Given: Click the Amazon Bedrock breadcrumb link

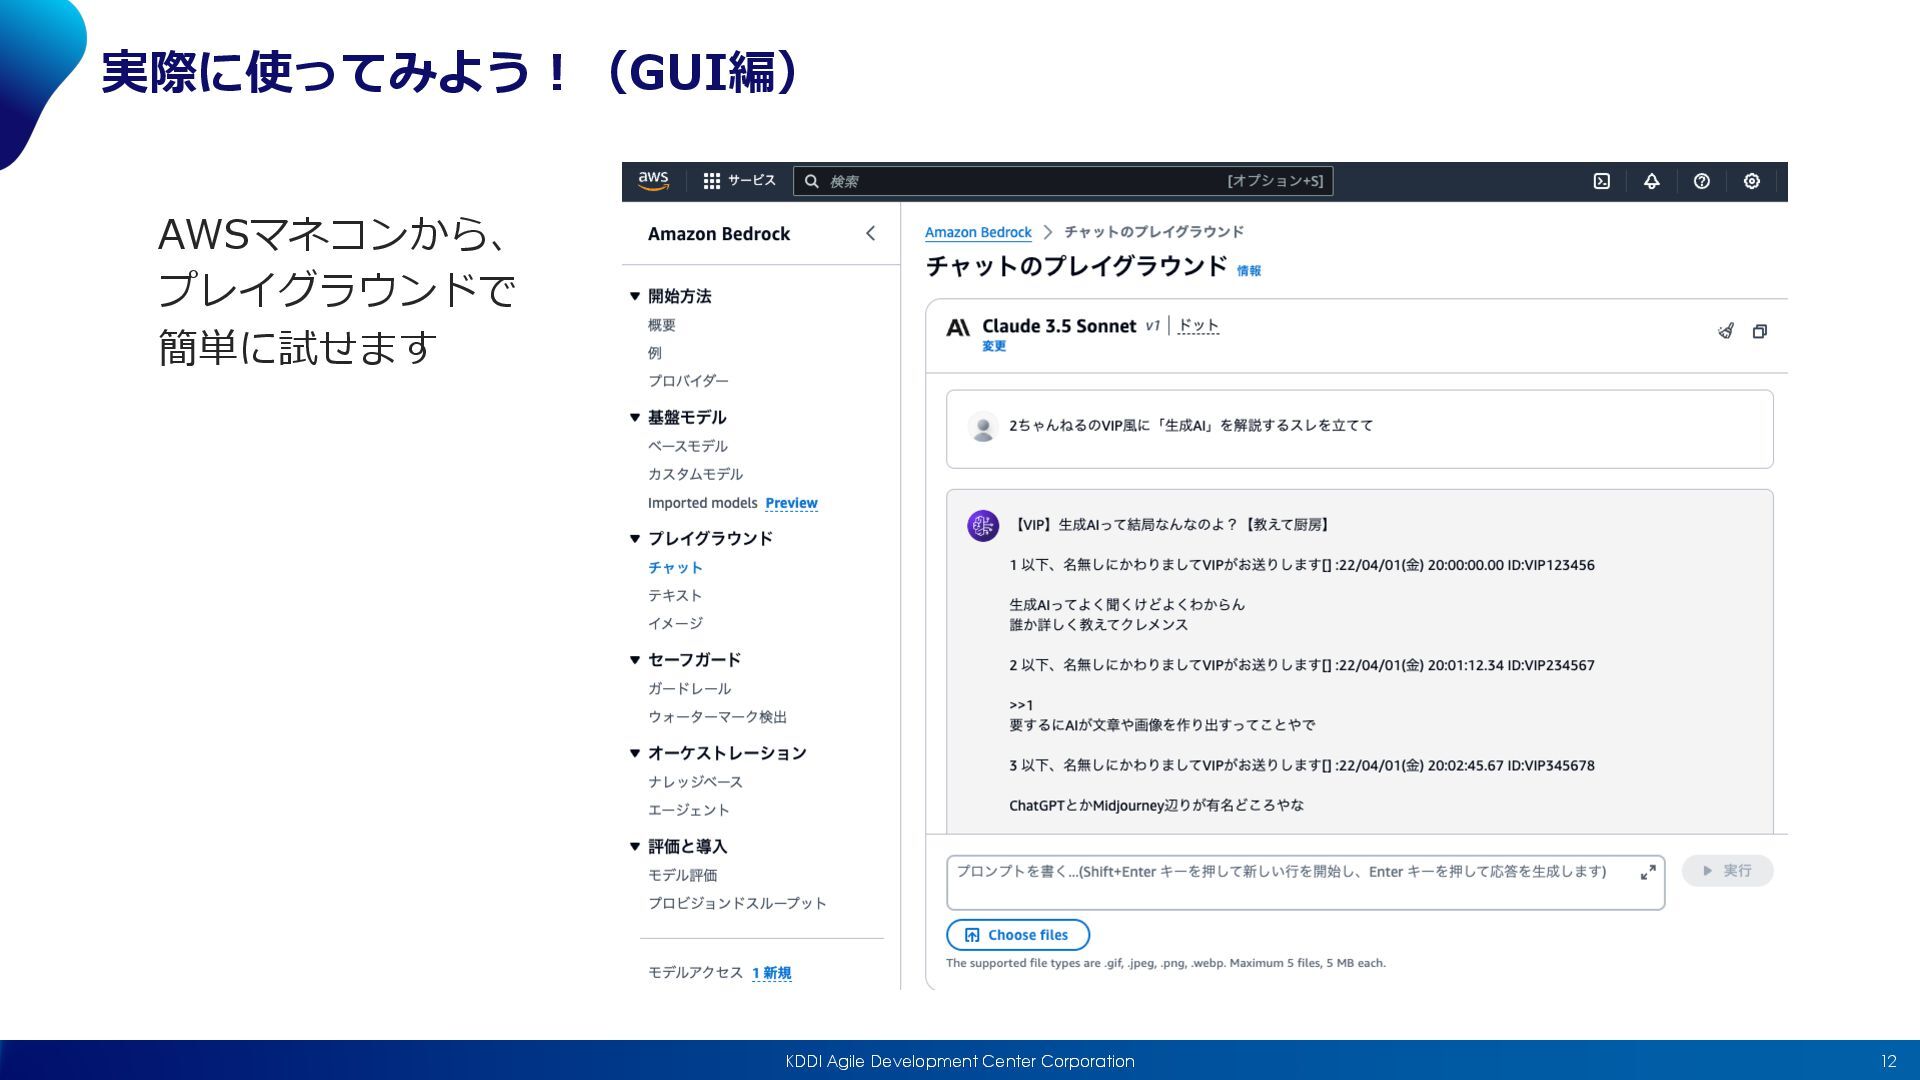Looking at the screenshot, I should [977, 232].
